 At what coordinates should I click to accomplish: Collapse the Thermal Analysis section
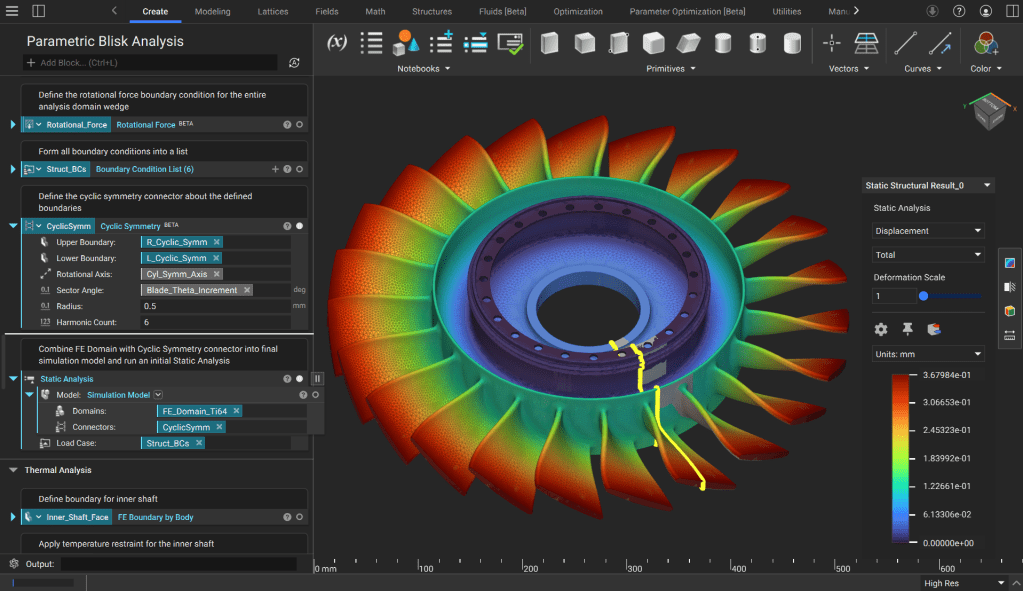[13, 470]
